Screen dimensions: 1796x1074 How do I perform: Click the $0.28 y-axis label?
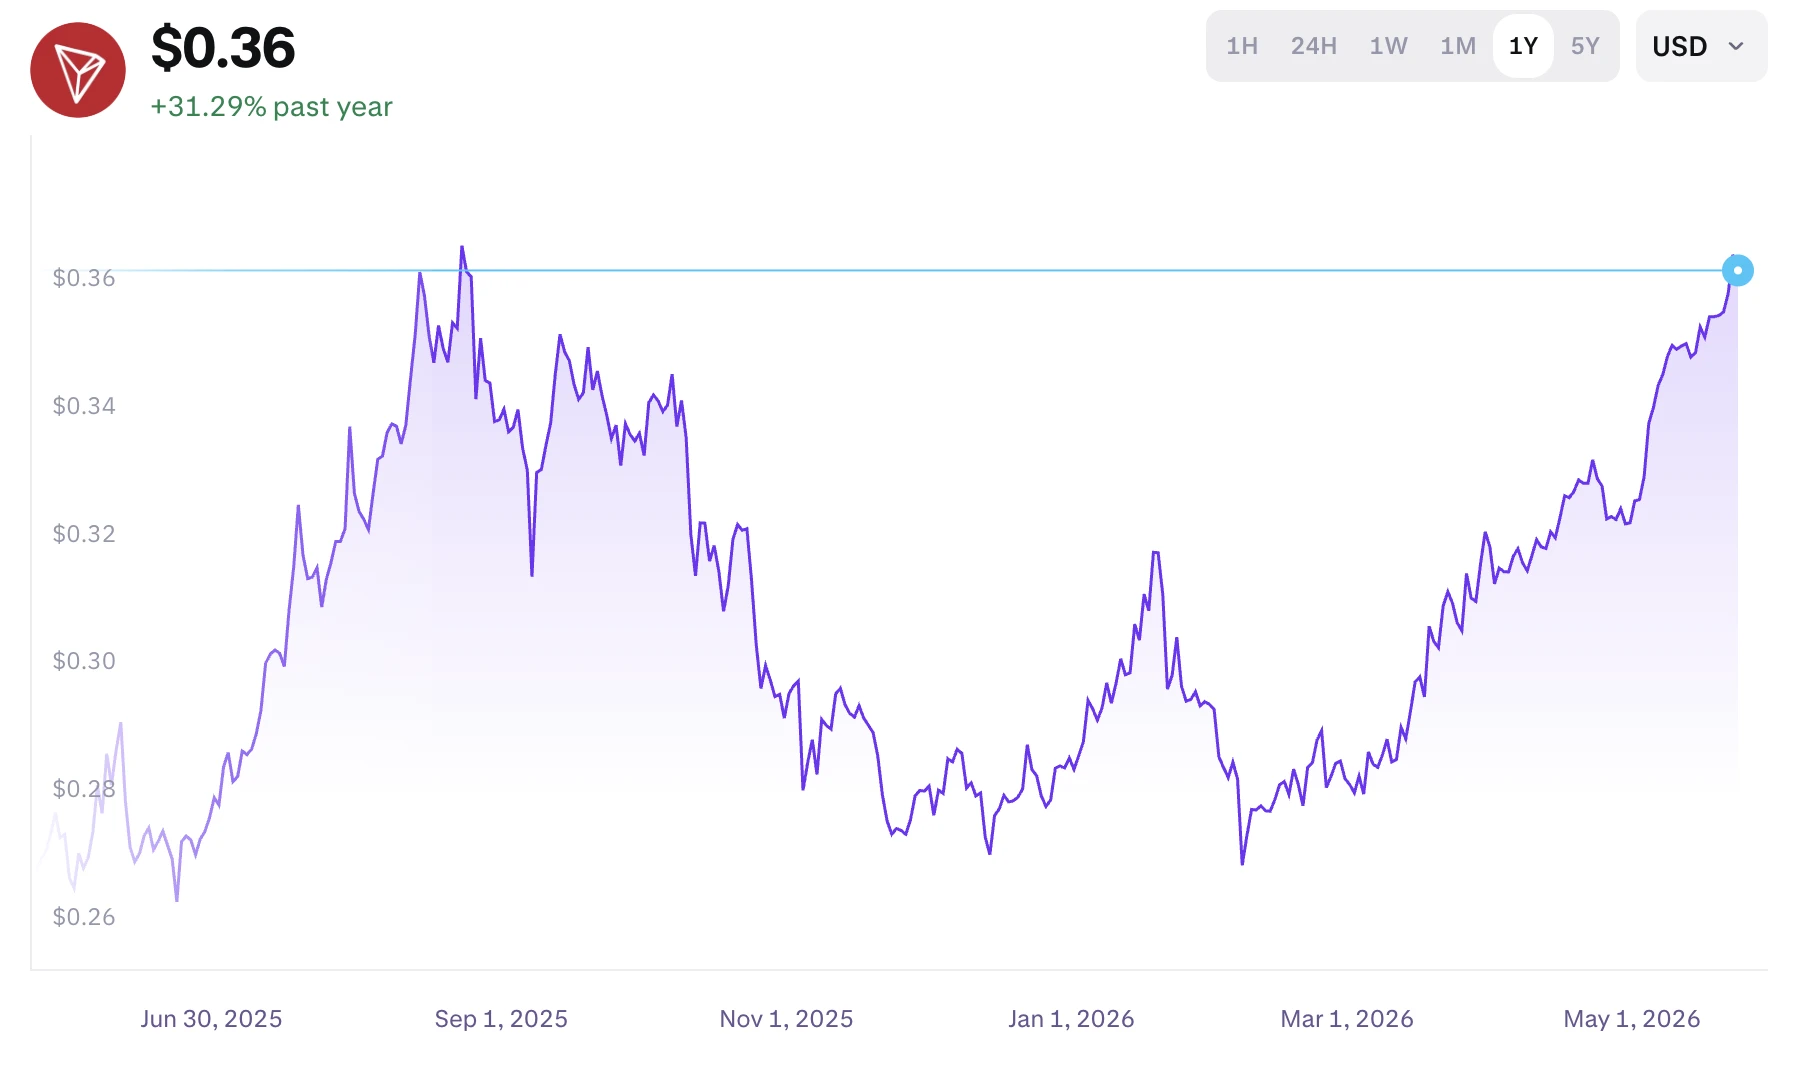pyautogui.click(x=84, y=789)
